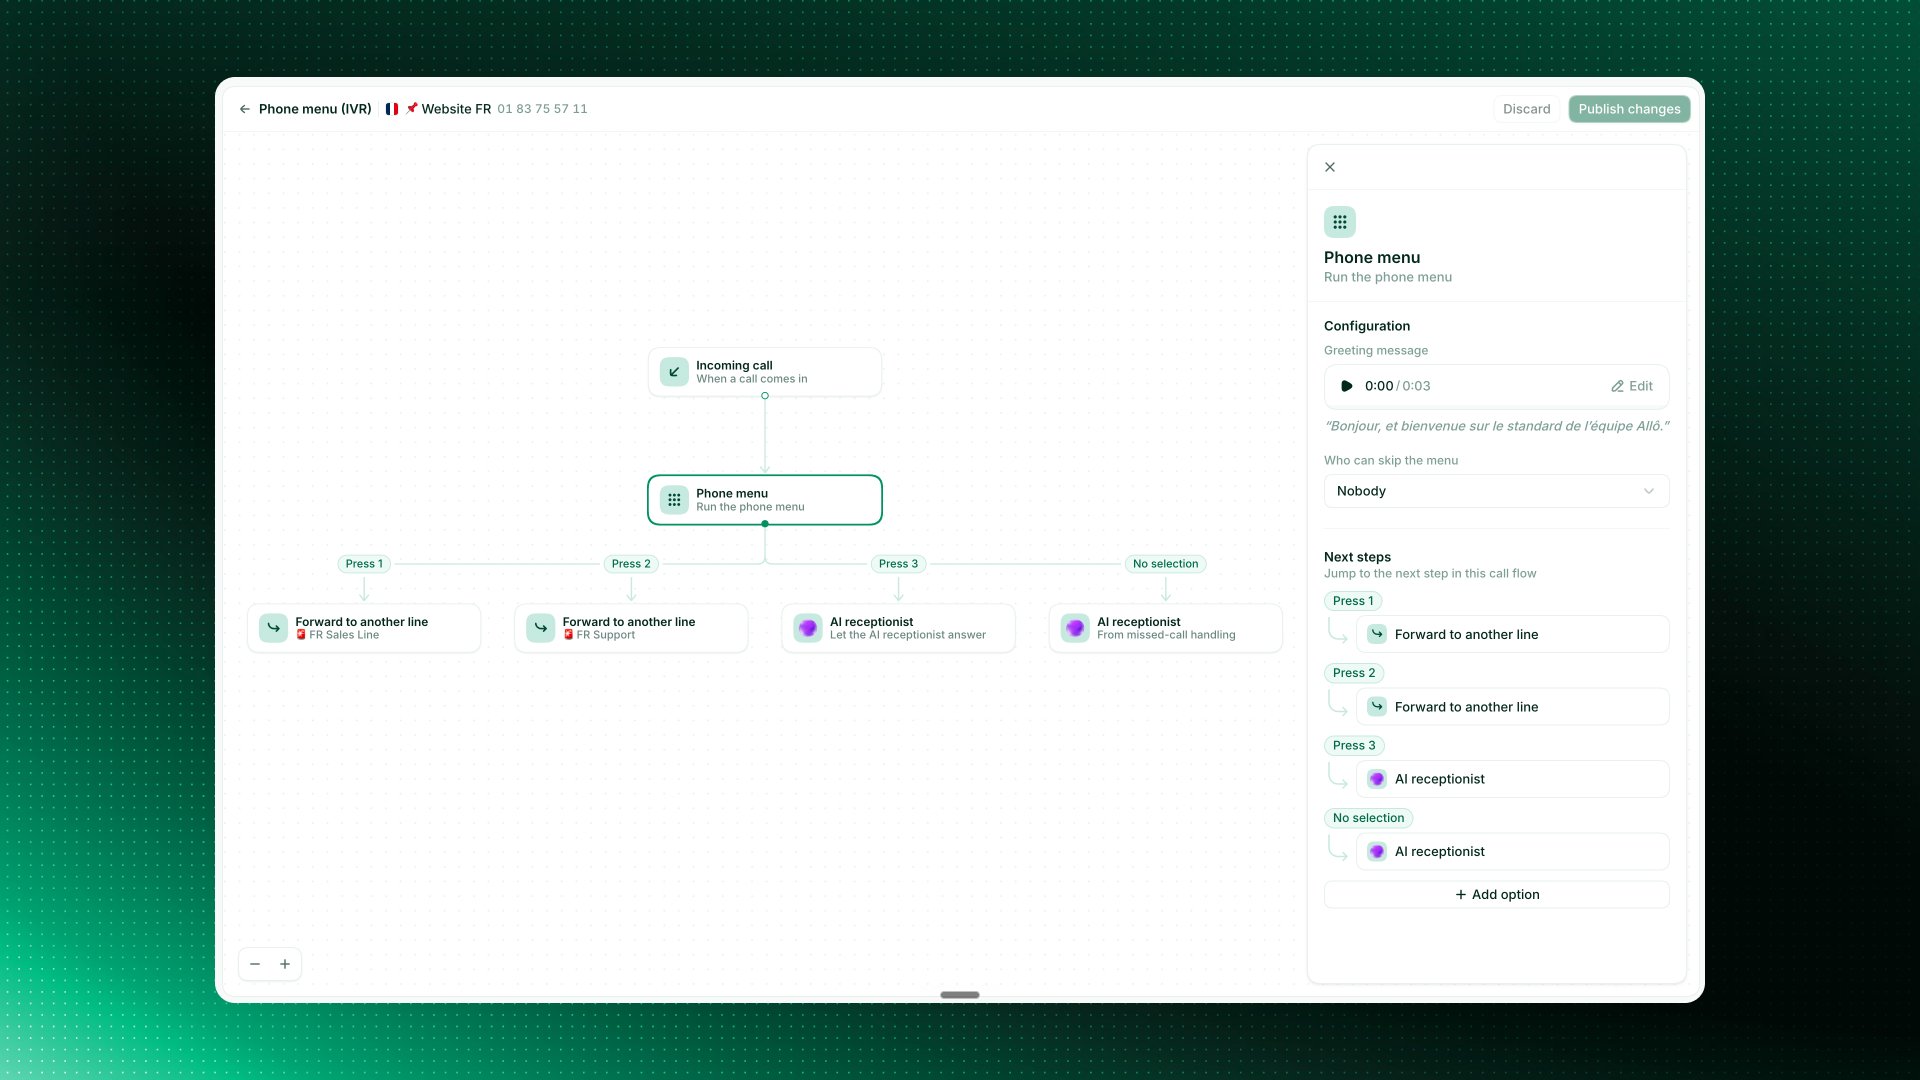
Task: Click forward icon in panel Press 1 step
Action: pyautogui.click(x=1377, y=634)
